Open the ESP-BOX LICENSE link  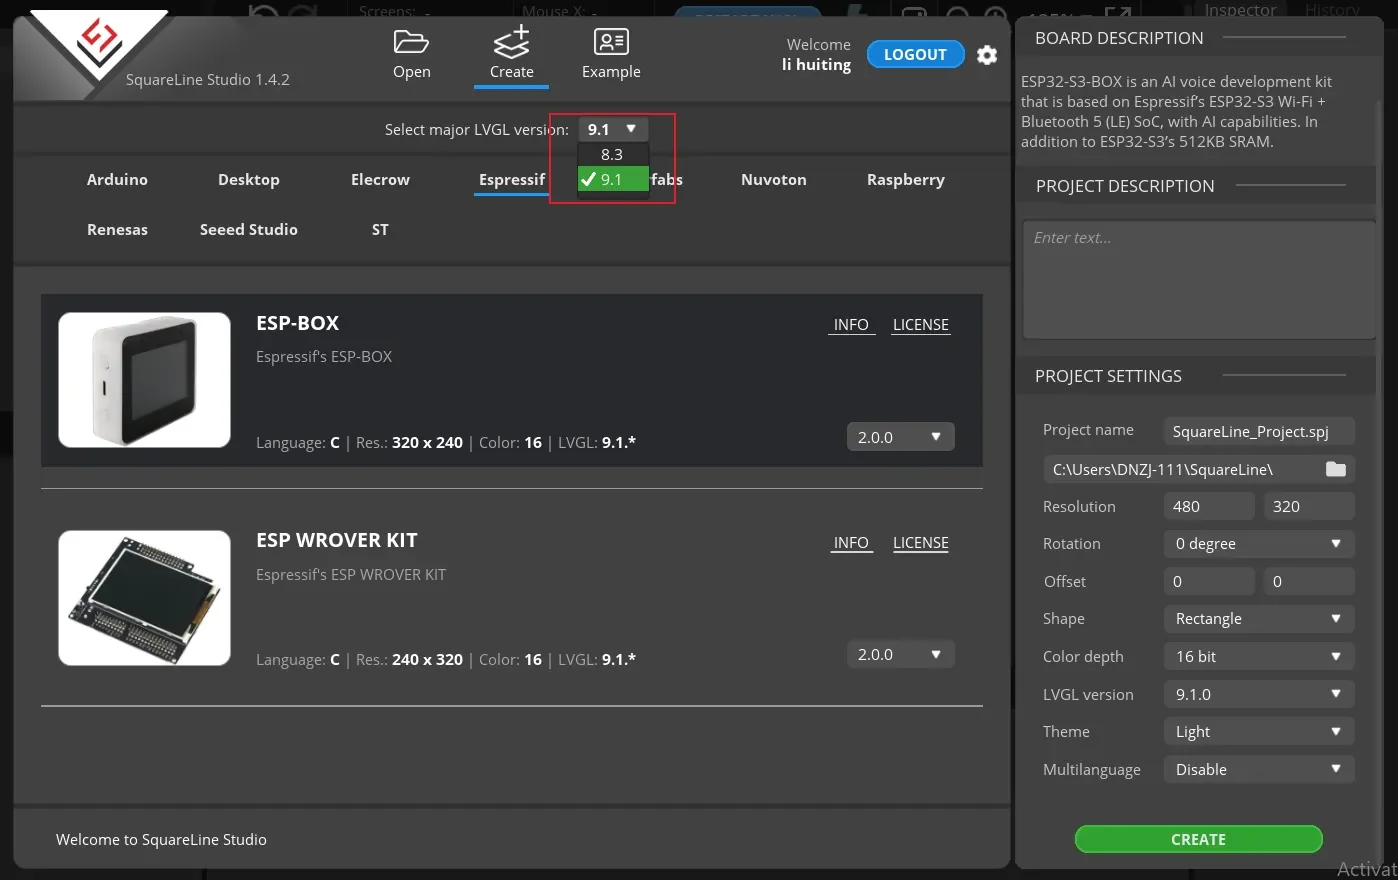920,325
